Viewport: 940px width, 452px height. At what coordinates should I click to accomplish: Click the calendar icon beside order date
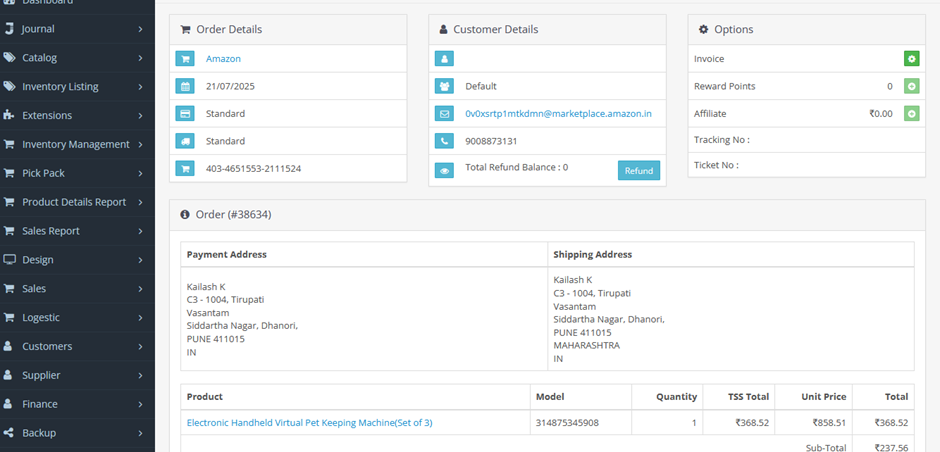click(x=185, y=87)
